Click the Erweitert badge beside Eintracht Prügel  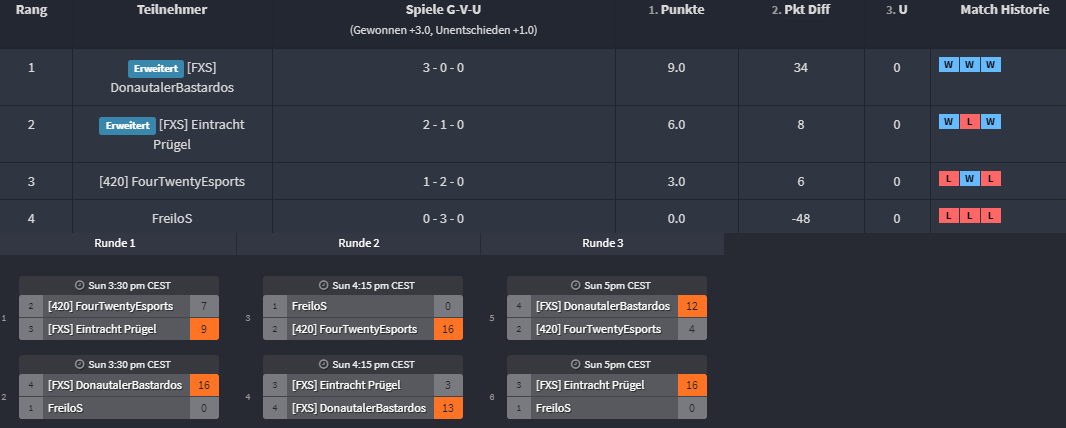[x=126, y=126]
